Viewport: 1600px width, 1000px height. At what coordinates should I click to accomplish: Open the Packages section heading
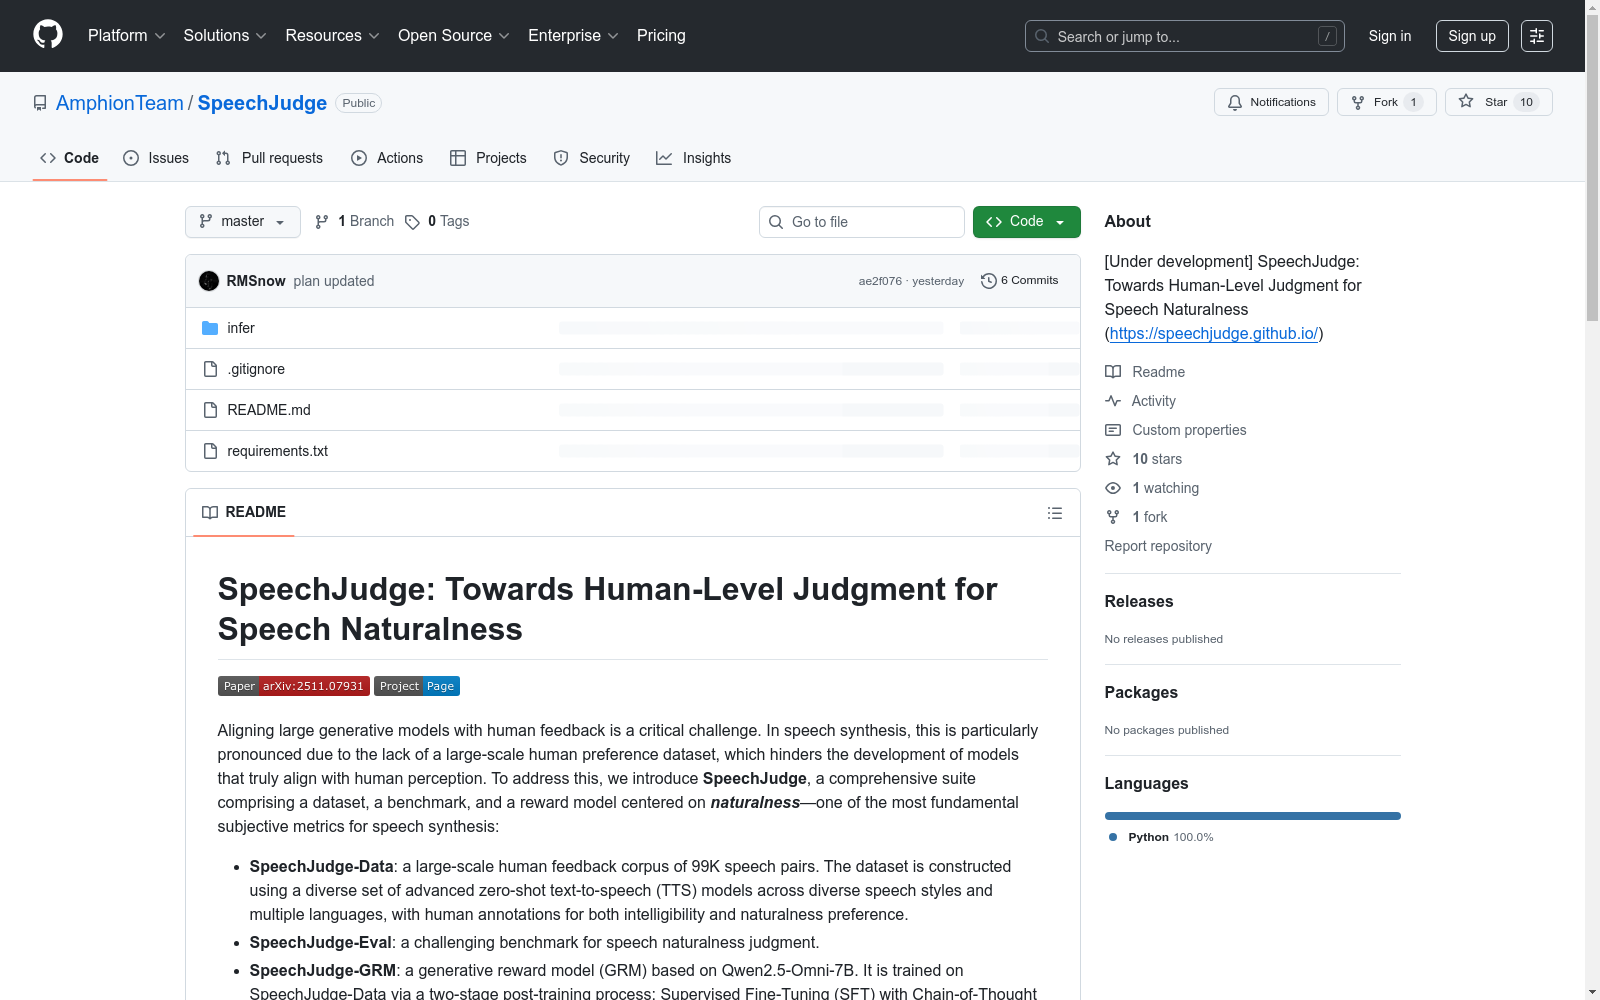click(1141, 692)
